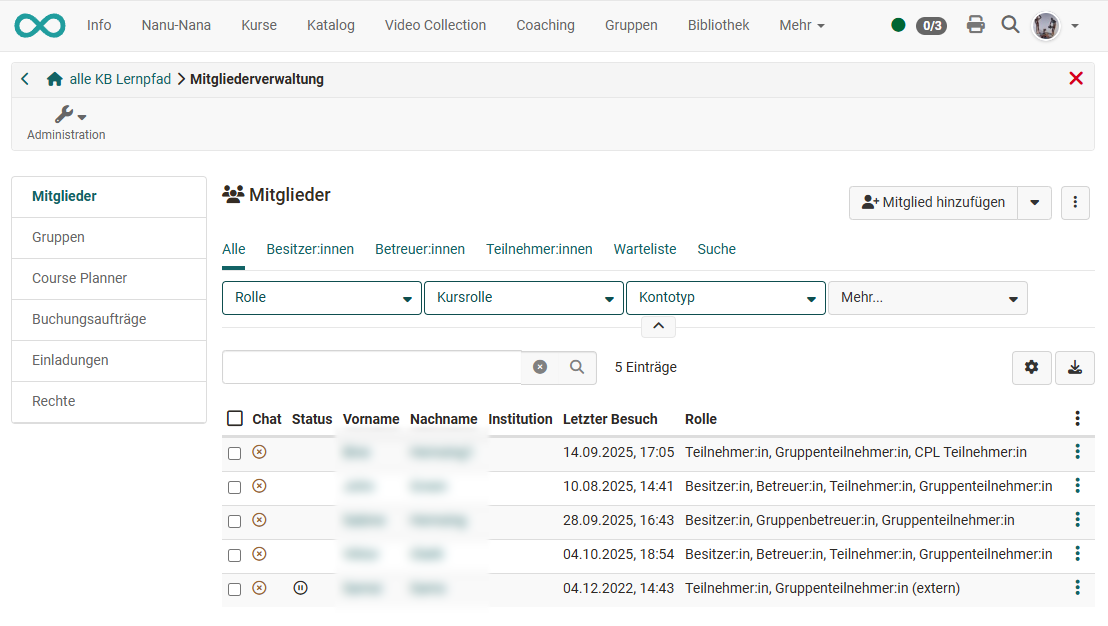Toggle the select-all checkbox in the table header
Viewport: 1108px width, 626px height.
click(235, 419)
